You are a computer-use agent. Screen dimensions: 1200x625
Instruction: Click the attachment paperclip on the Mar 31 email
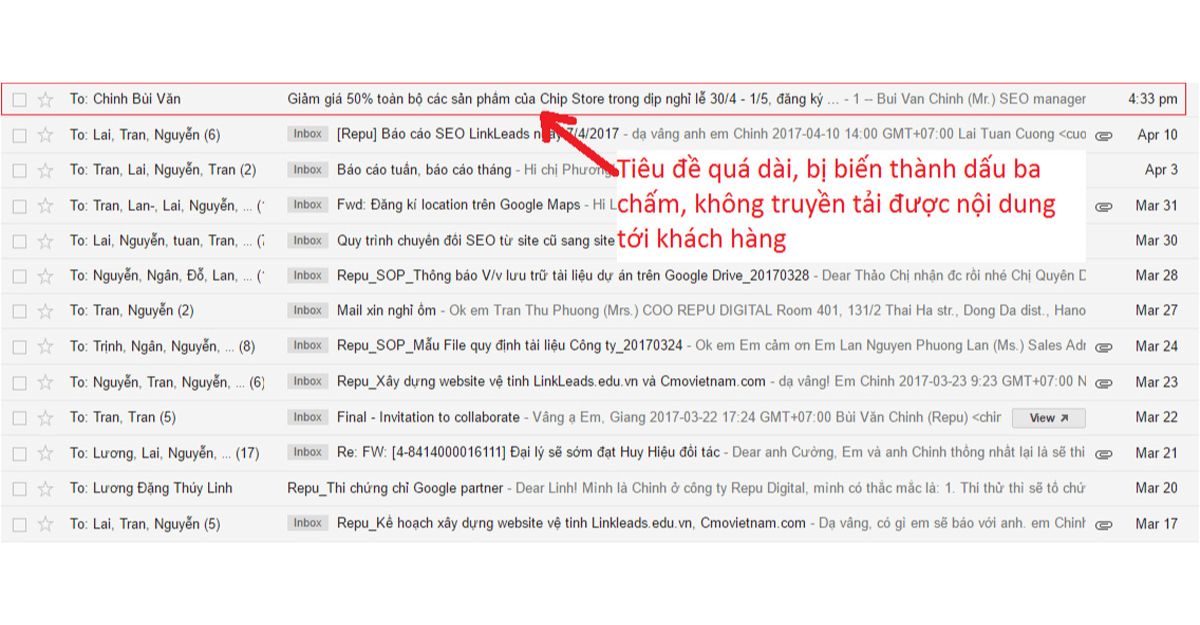1103,206
